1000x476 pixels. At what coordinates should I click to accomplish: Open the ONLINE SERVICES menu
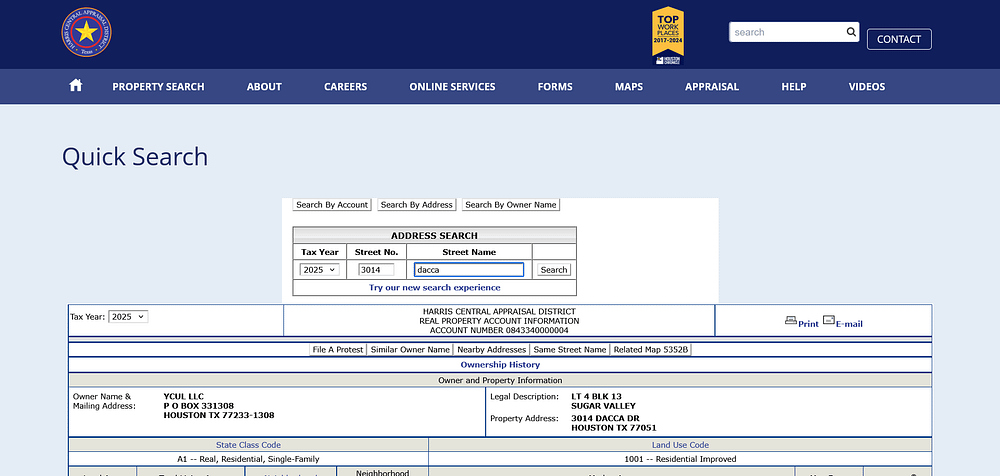point(452,87)
